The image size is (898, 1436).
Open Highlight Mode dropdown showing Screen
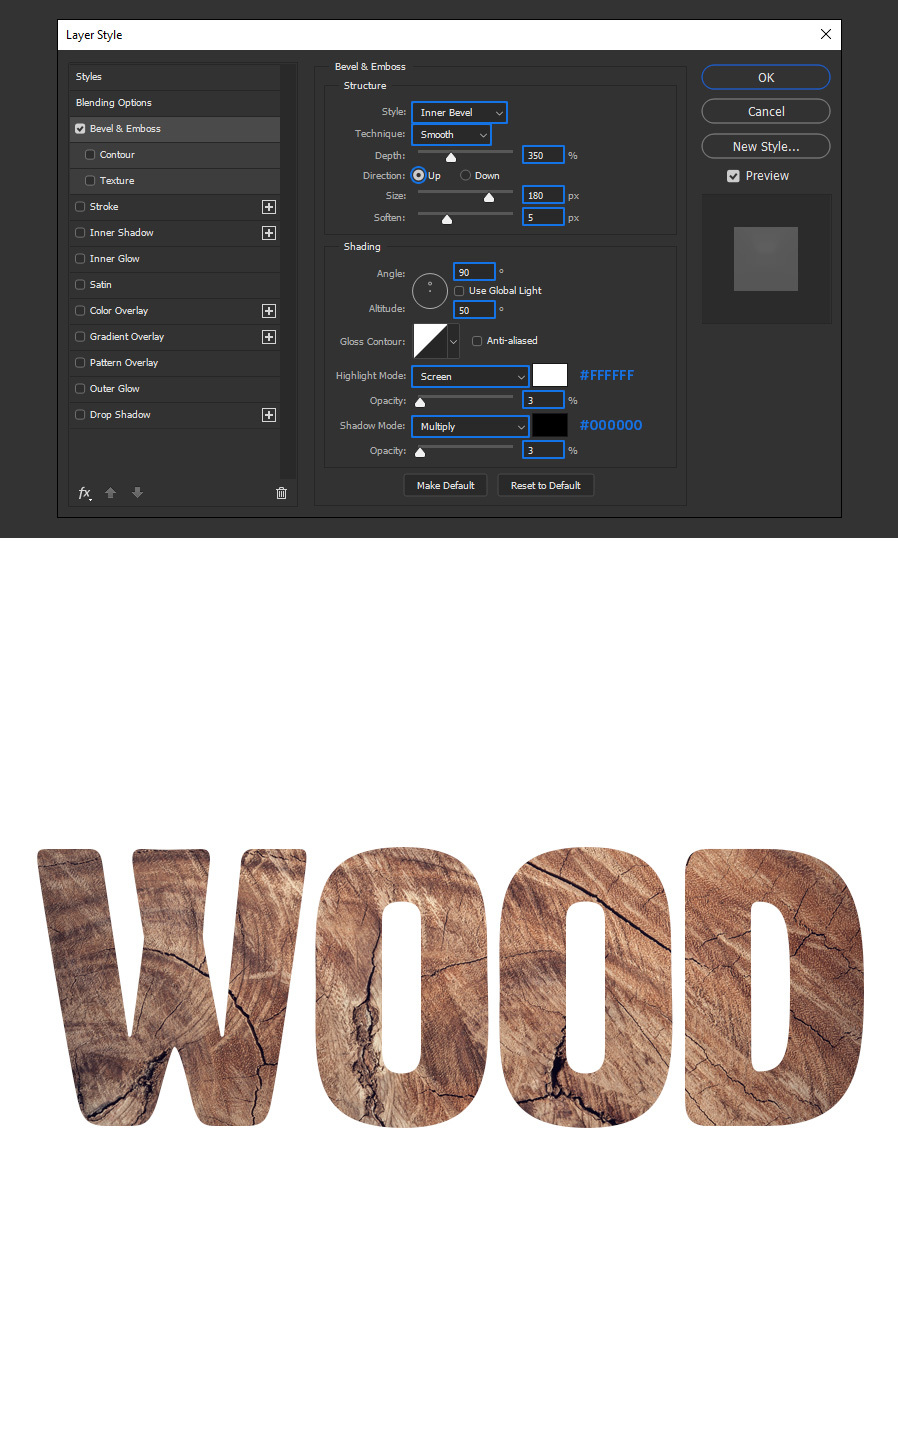(470, 377)
